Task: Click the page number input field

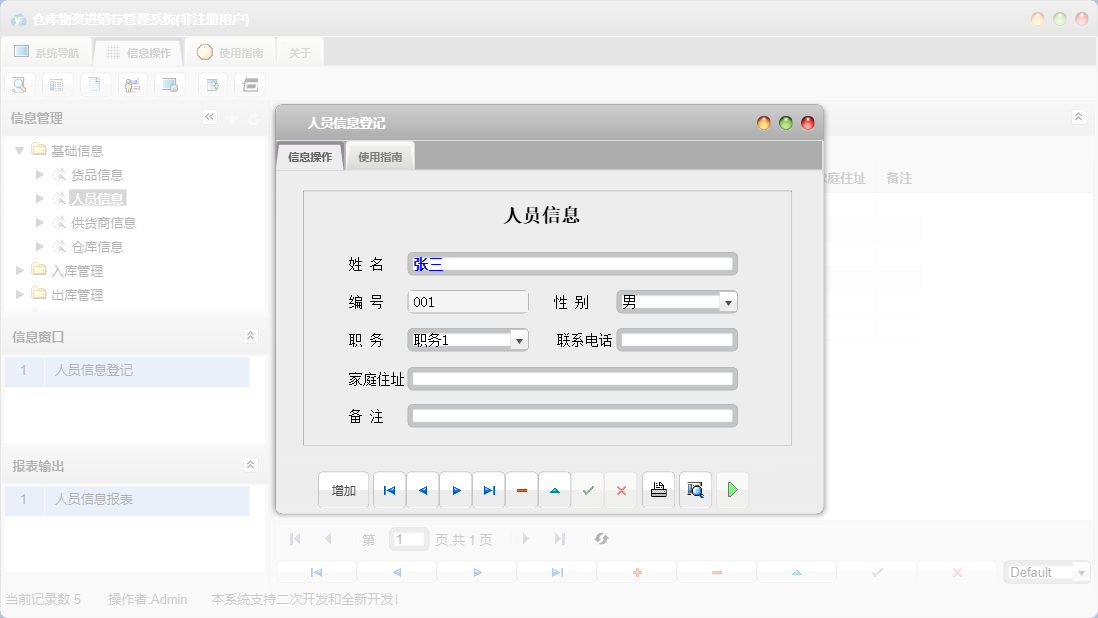Action: (x=408, y=539)
